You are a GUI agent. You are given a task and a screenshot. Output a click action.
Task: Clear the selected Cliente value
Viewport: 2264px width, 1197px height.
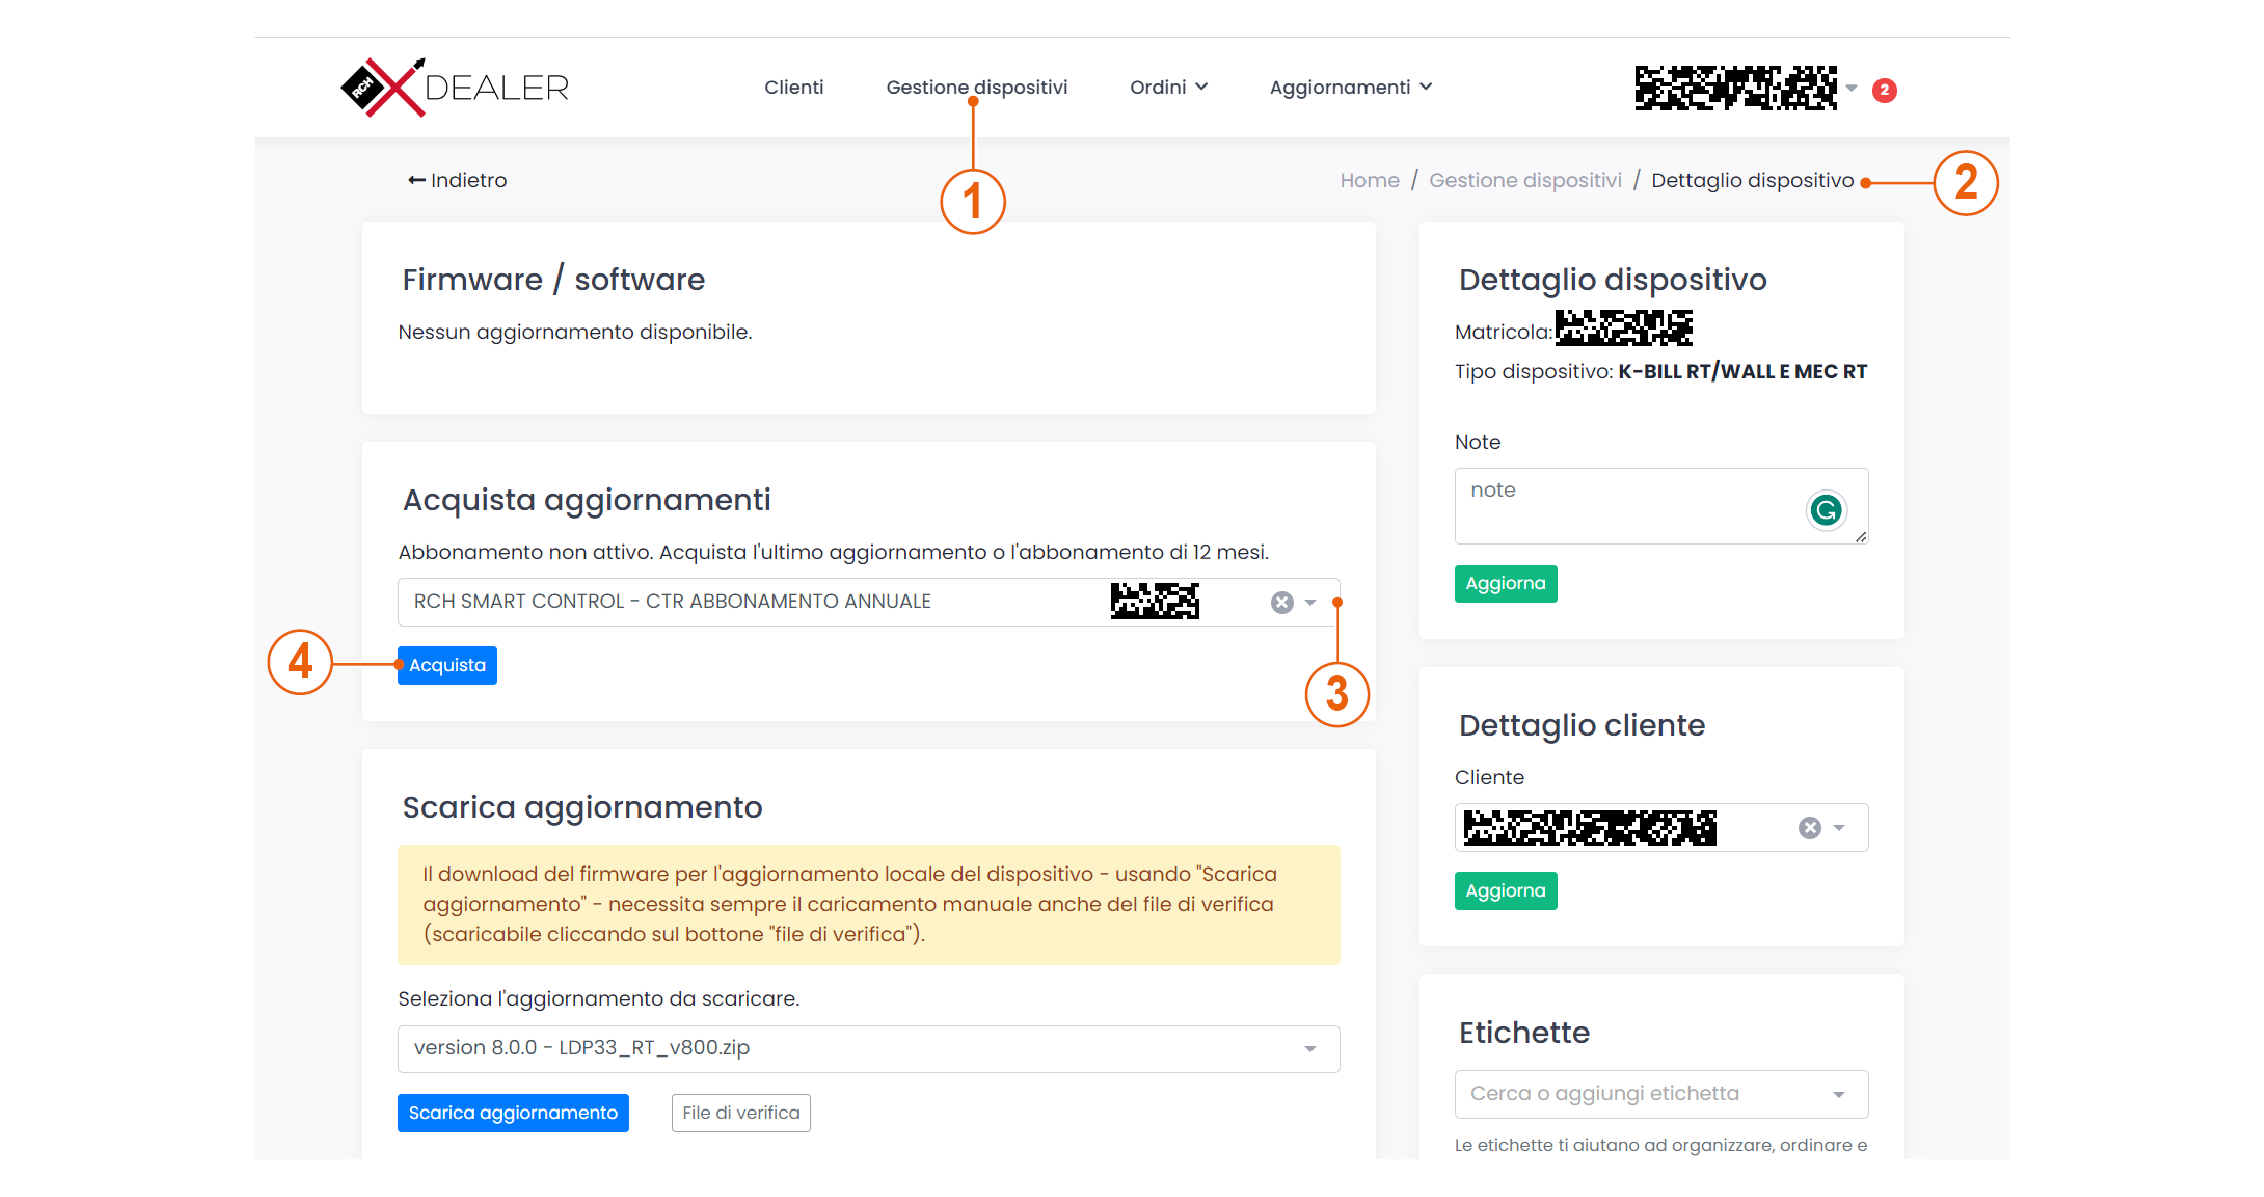pos(1809,828)
